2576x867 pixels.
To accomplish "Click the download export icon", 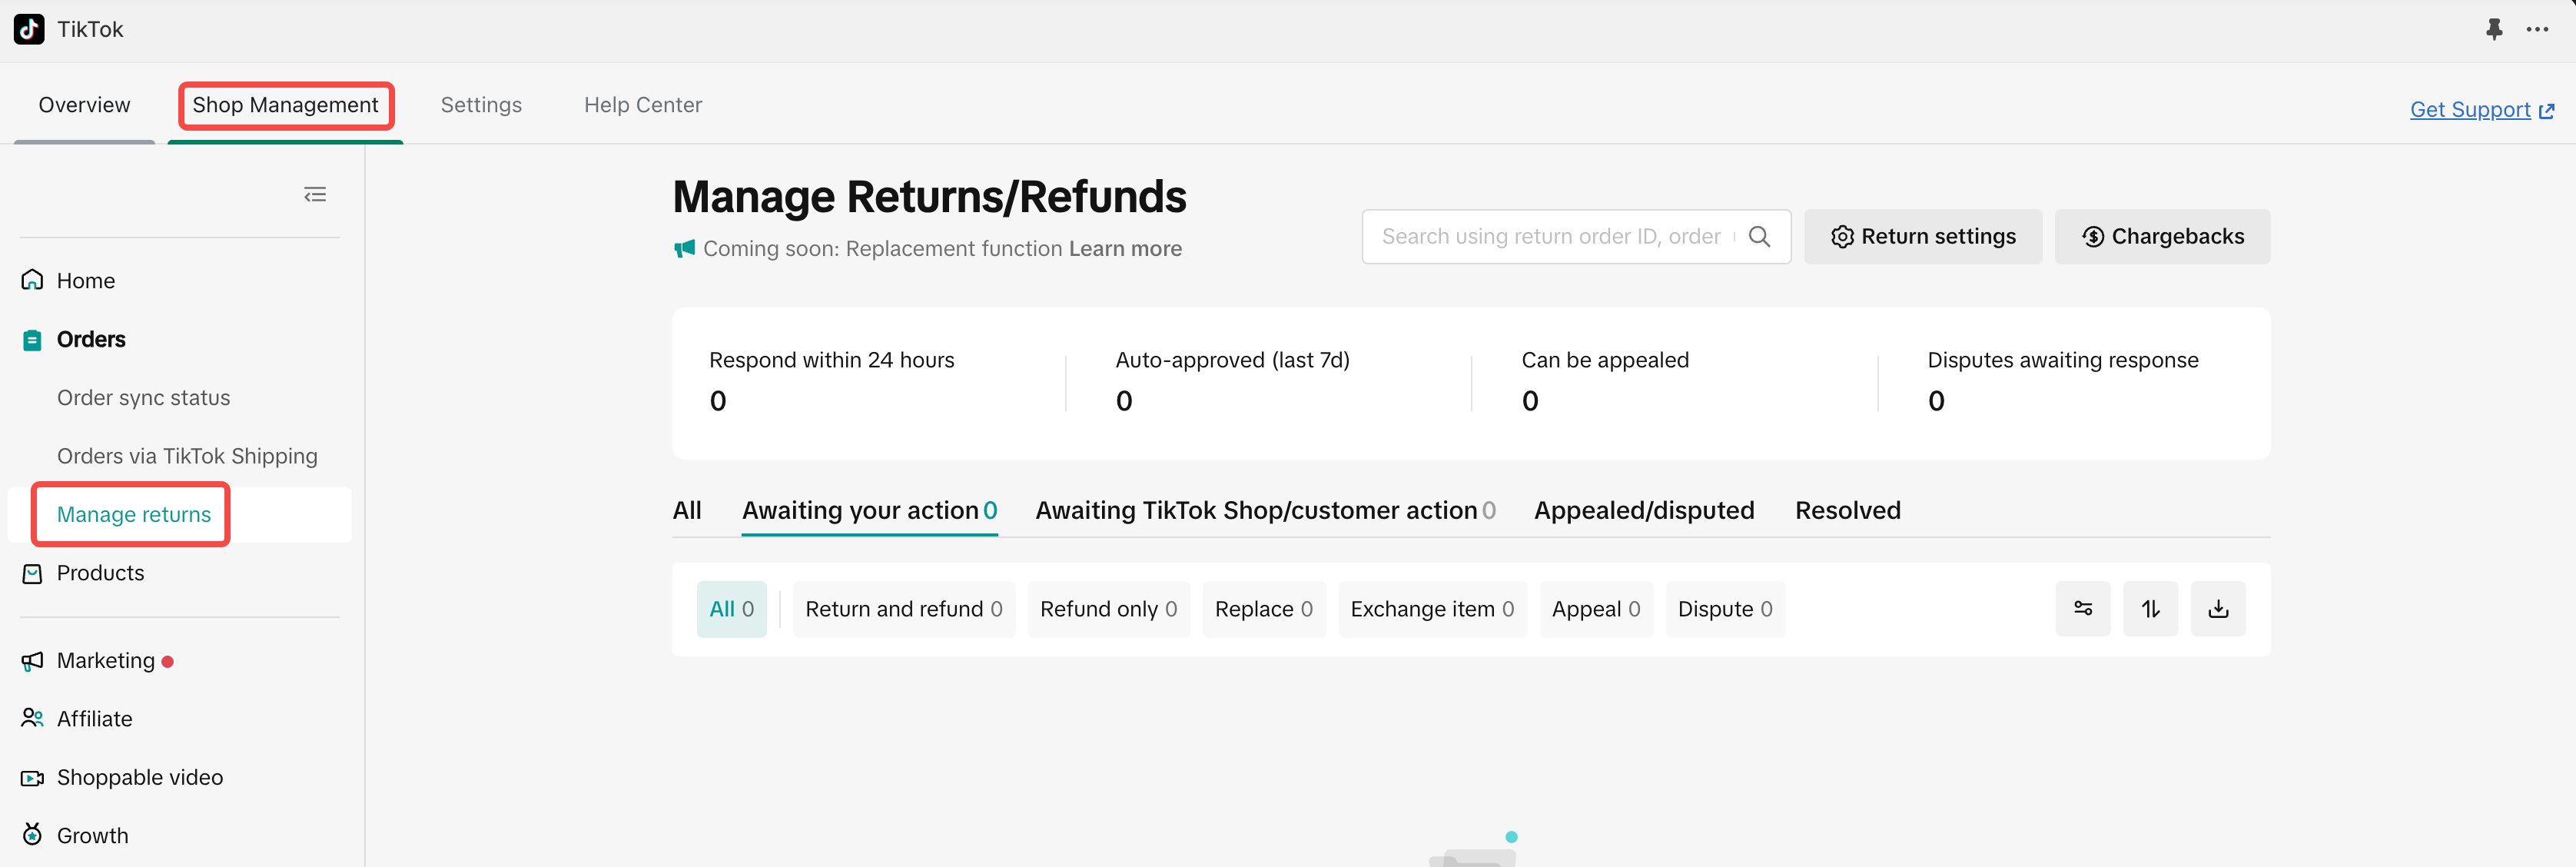I will pyautogui.click(x=2218, y=609).
